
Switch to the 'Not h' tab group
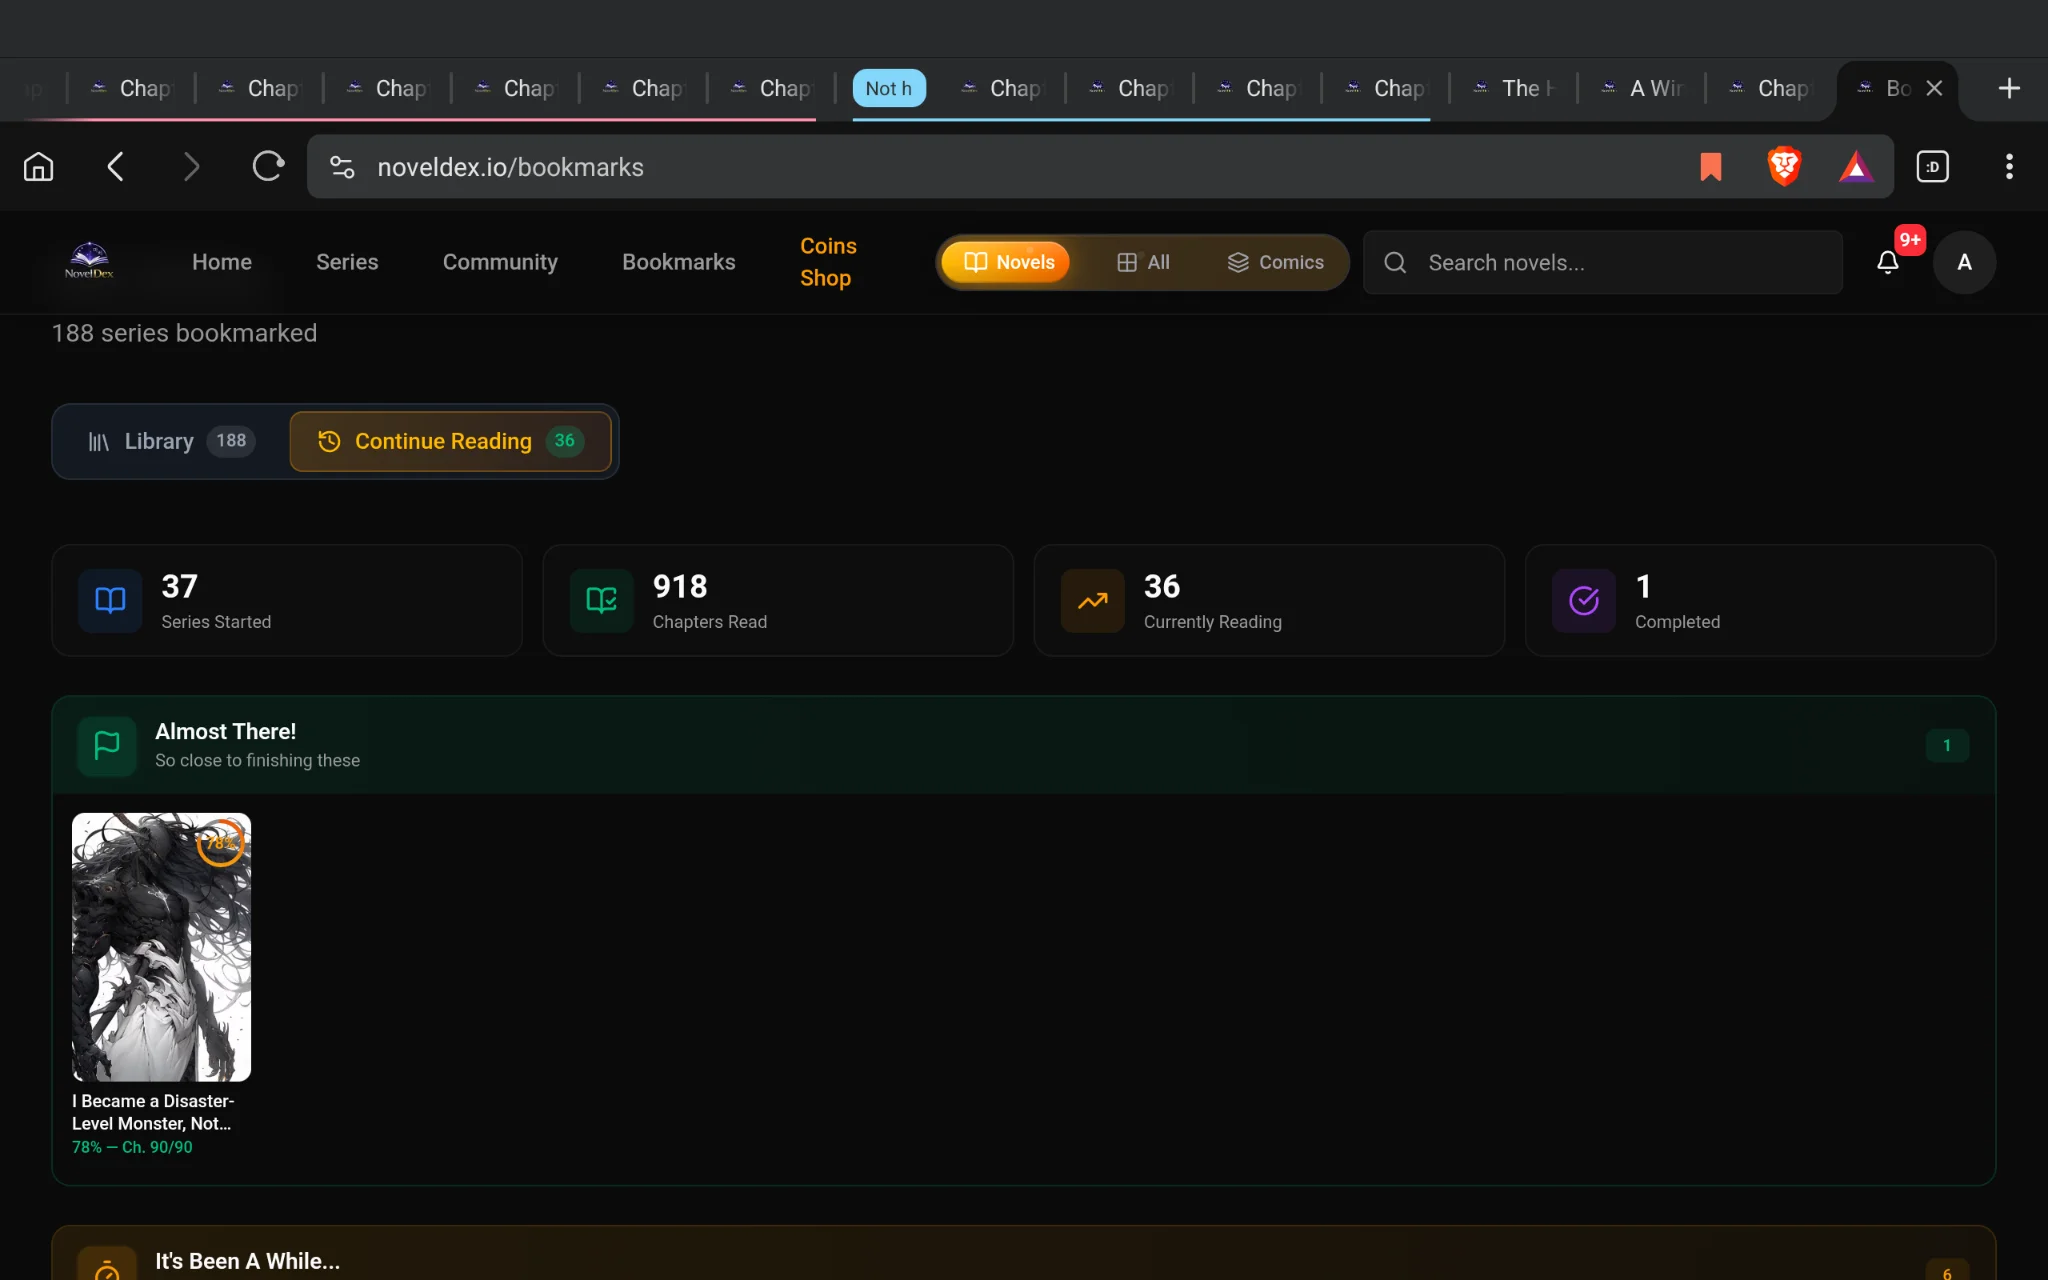click(x=889, y=88)
